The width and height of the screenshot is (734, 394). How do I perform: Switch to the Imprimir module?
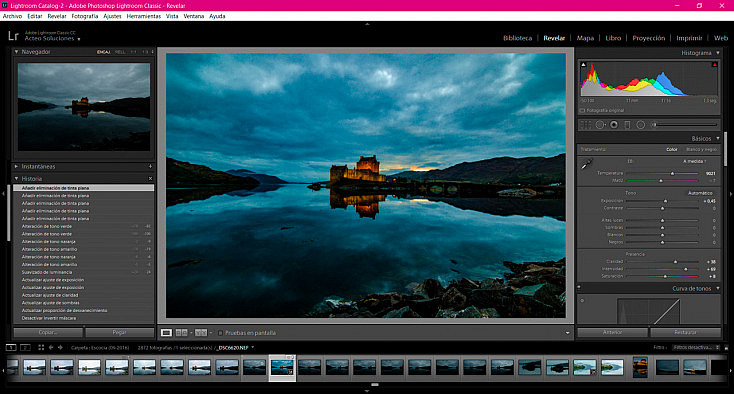tap(689, 38)
